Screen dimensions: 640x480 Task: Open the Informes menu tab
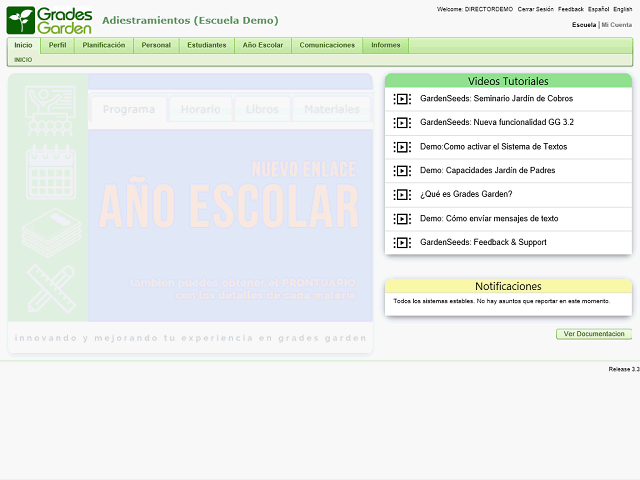point(386,45)
